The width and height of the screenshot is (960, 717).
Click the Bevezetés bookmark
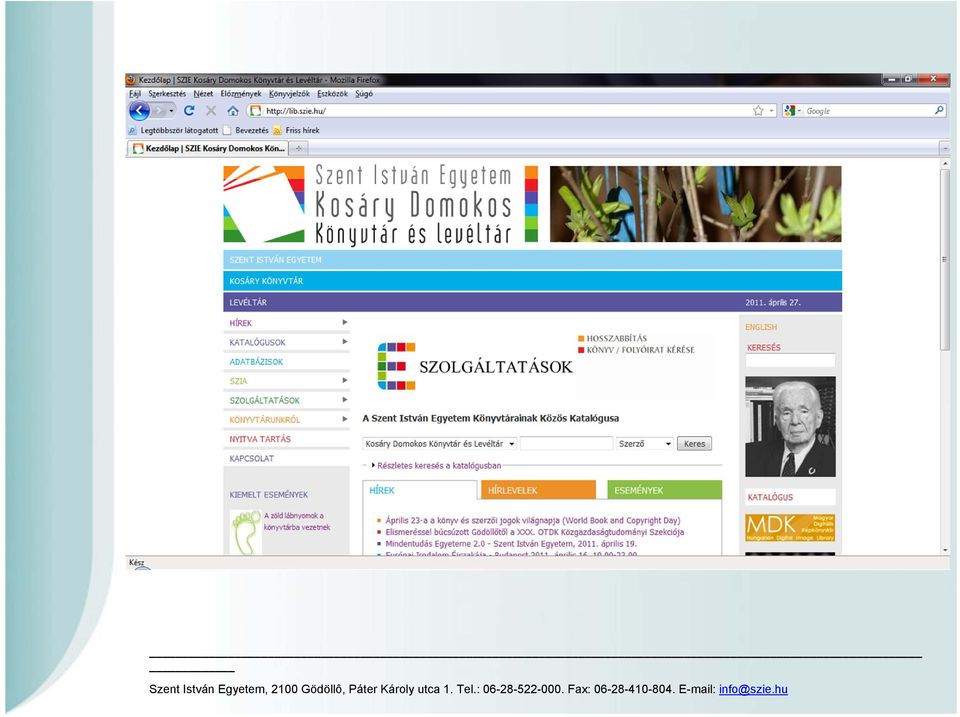coord(246,130)
